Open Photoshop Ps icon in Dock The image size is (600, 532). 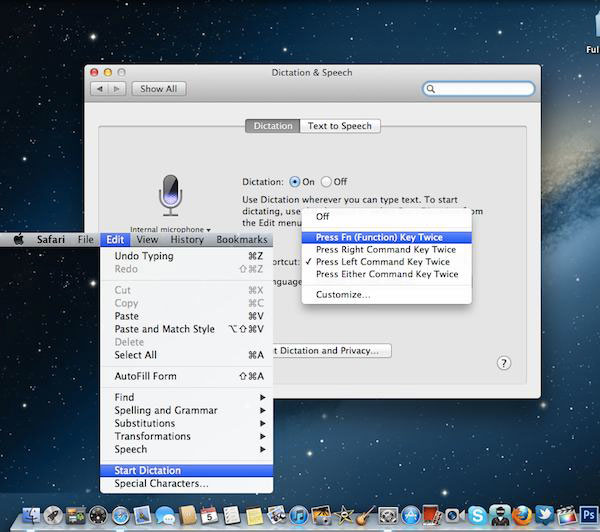[589, 515]
